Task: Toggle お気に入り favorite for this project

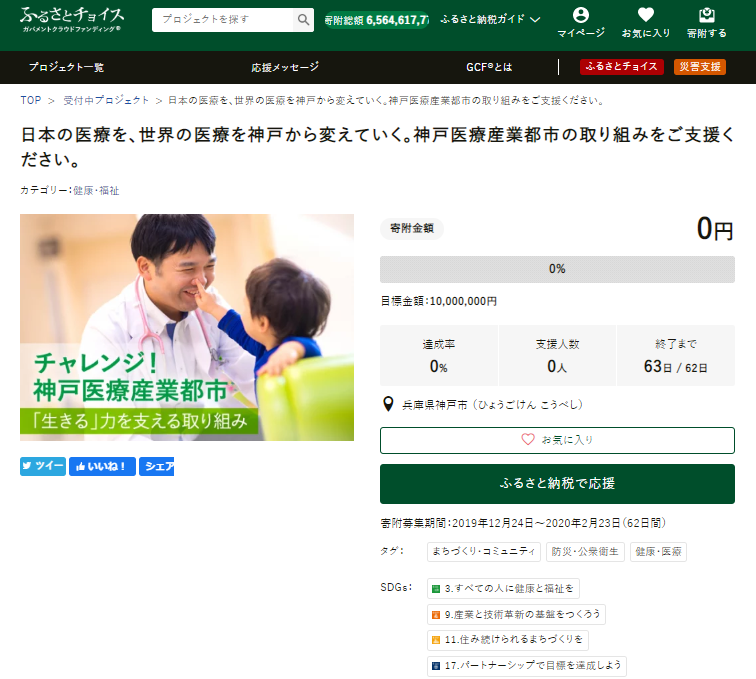Action: (557, 440)
